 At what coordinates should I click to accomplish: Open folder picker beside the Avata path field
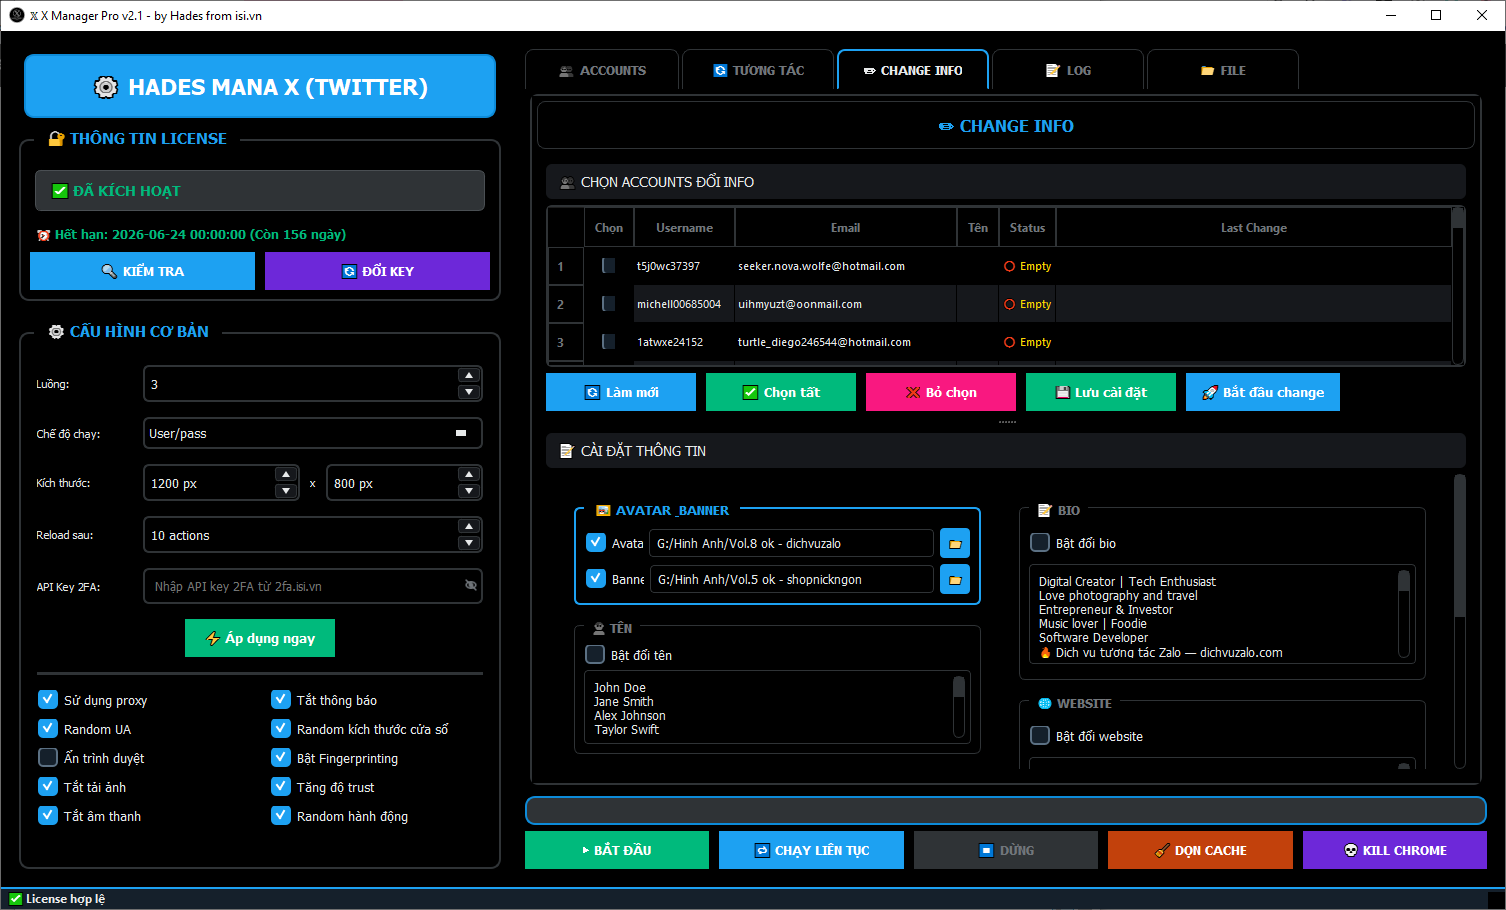click(x=954, y=543)
